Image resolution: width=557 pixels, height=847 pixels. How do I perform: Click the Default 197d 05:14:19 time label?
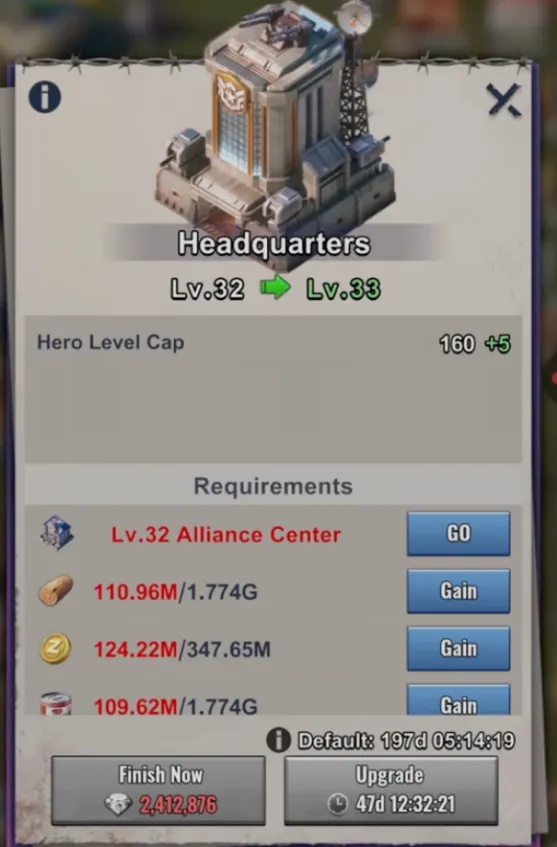pyautogui.click(x=406, y=740)
